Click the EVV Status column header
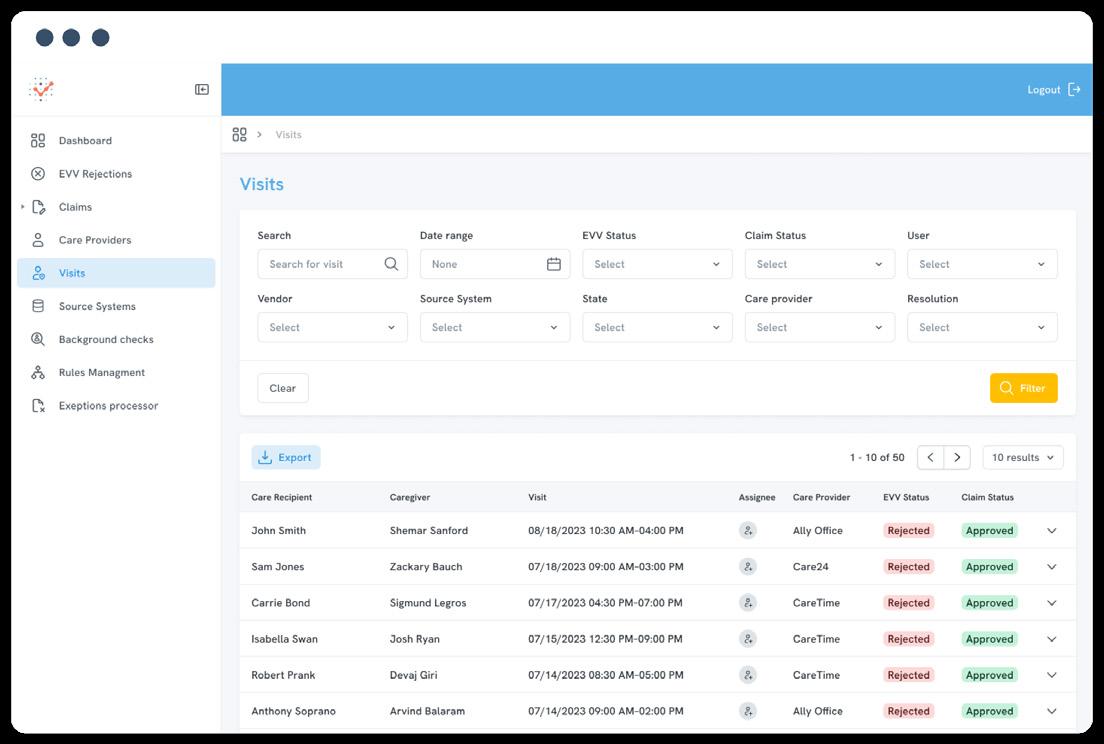The height and width of the screenshot is (744, 1104). point(906,497)
